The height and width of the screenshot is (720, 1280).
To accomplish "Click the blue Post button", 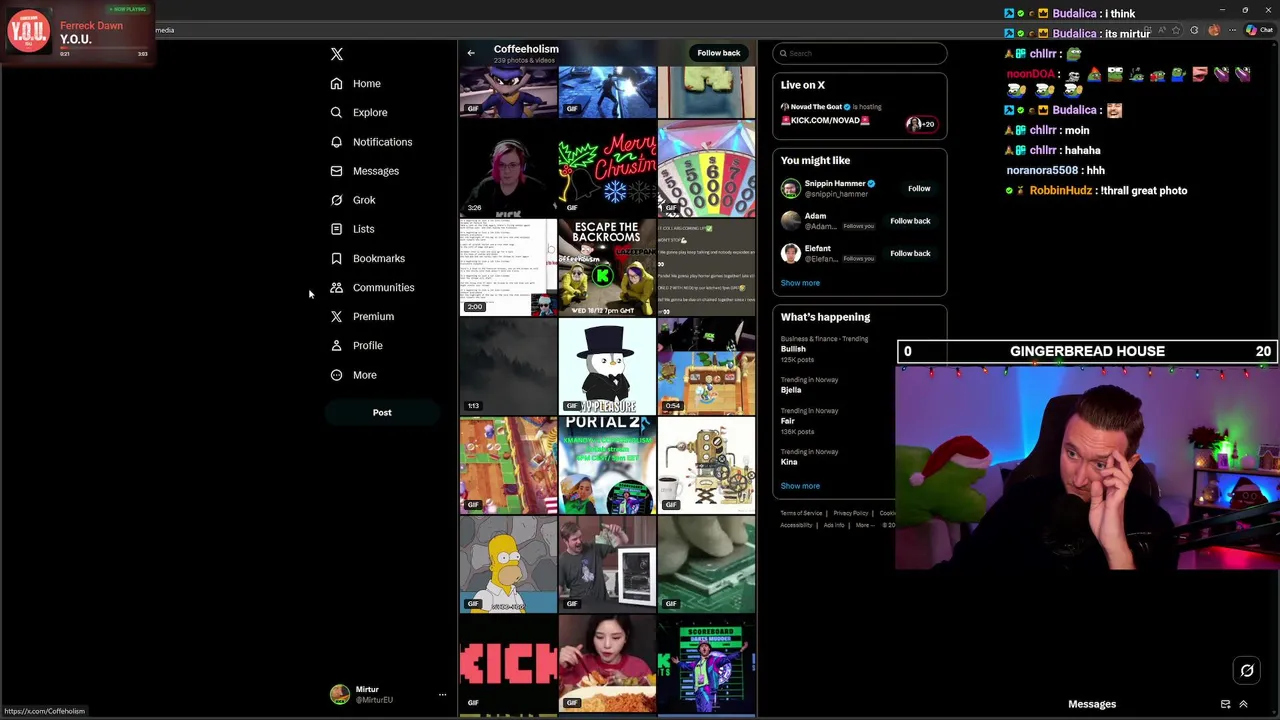I will (382, 412).
